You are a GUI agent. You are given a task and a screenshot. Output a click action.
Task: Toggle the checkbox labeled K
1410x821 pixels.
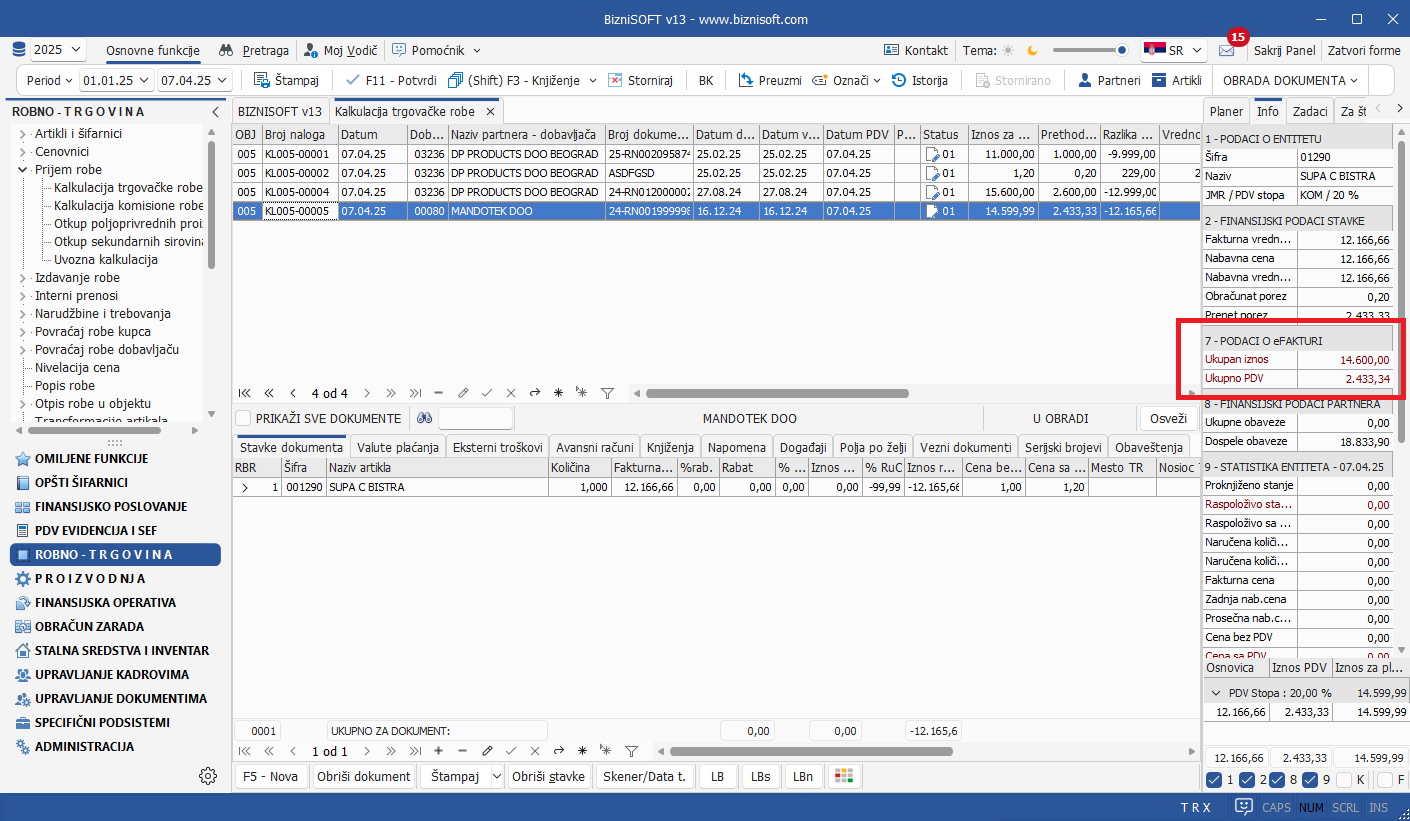[x=1344, y=780]
